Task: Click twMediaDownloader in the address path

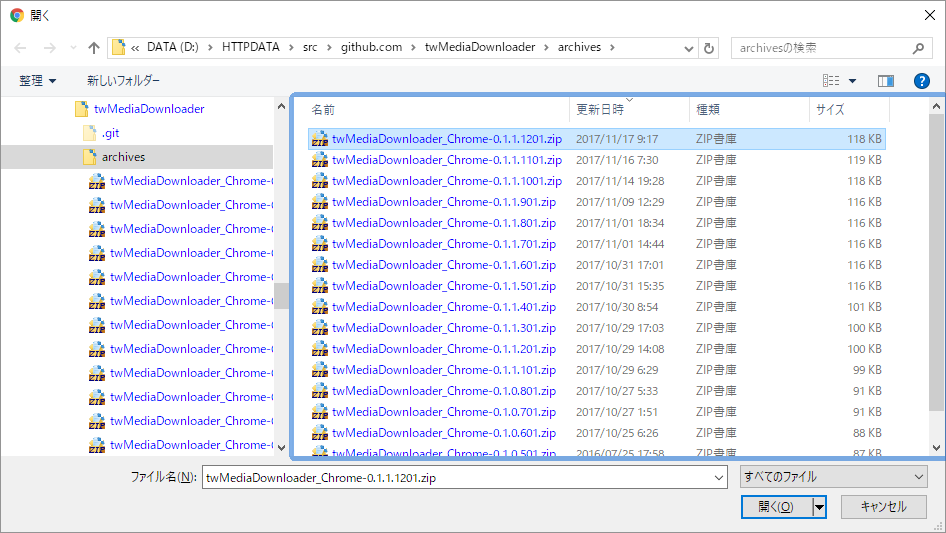Action: tap(480, 47)
